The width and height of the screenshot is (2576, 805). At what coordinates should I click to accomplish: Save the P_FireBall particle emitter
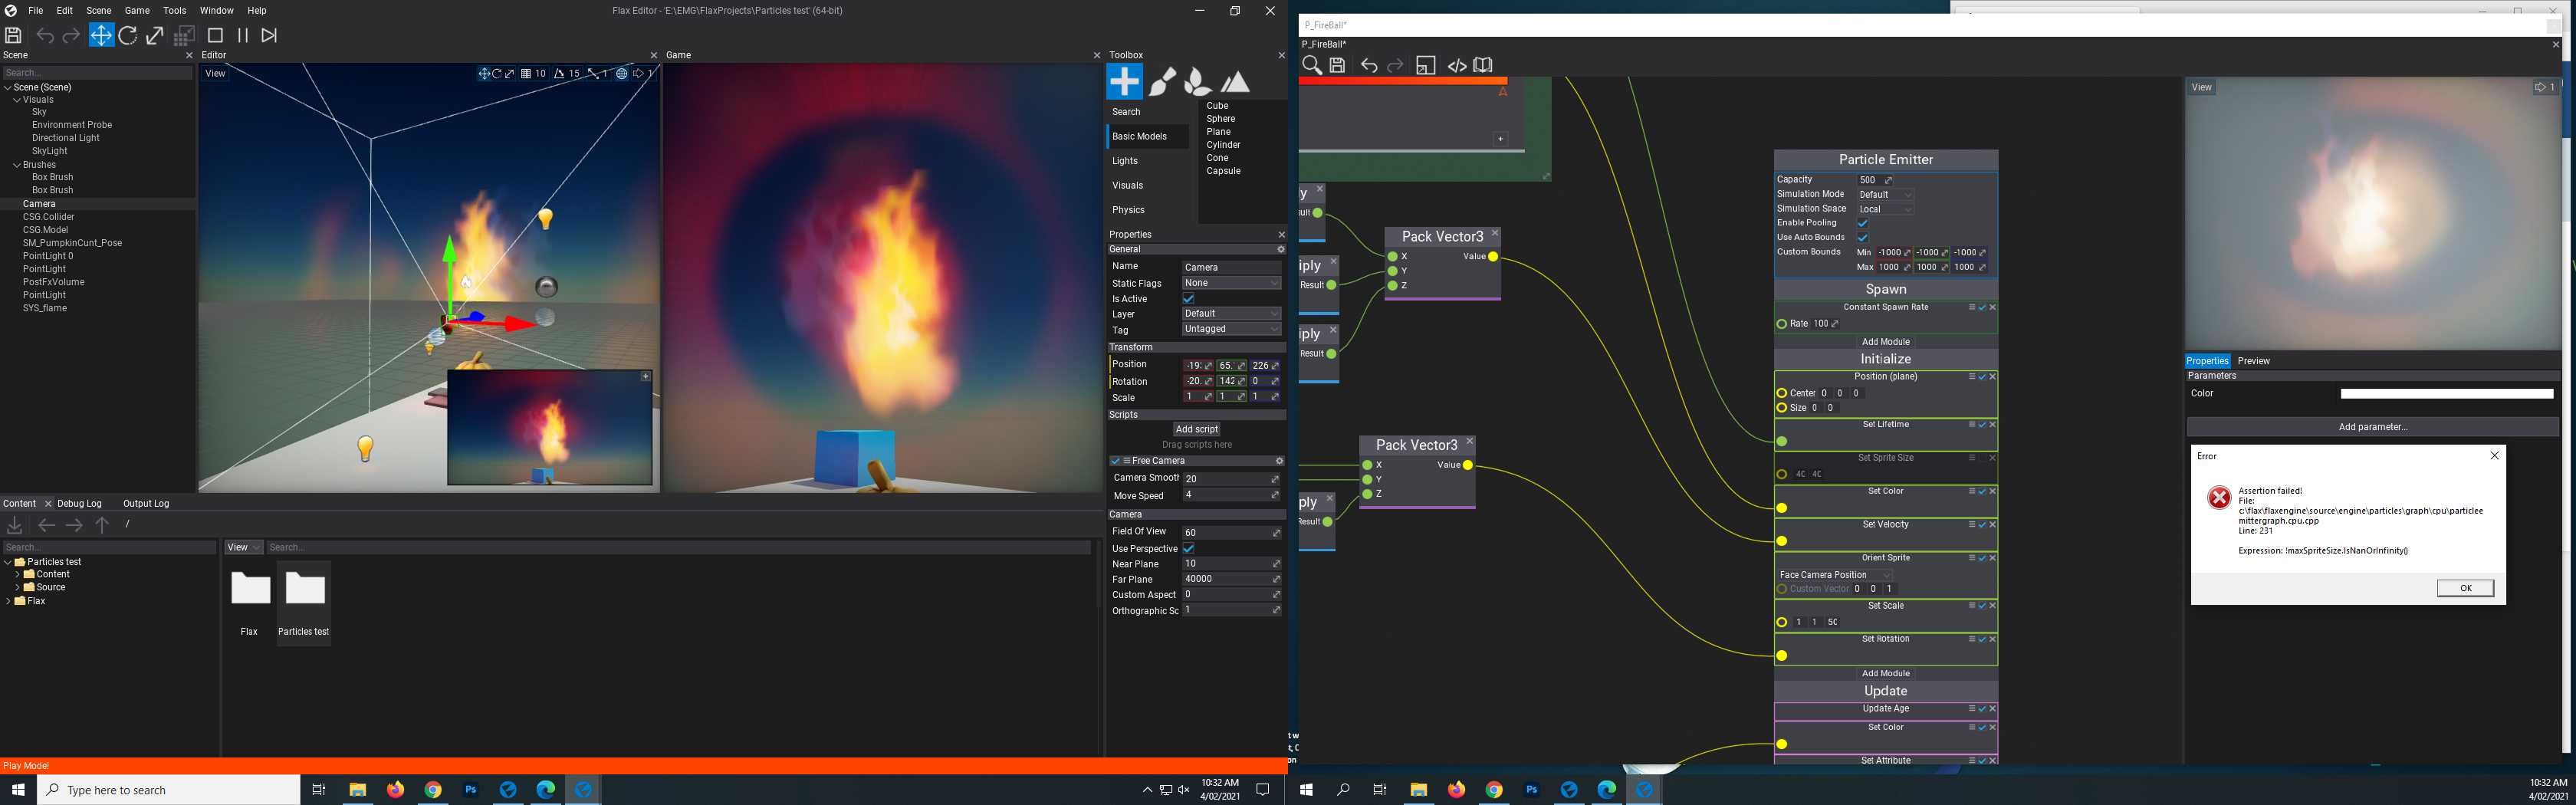click(1338, 66)
